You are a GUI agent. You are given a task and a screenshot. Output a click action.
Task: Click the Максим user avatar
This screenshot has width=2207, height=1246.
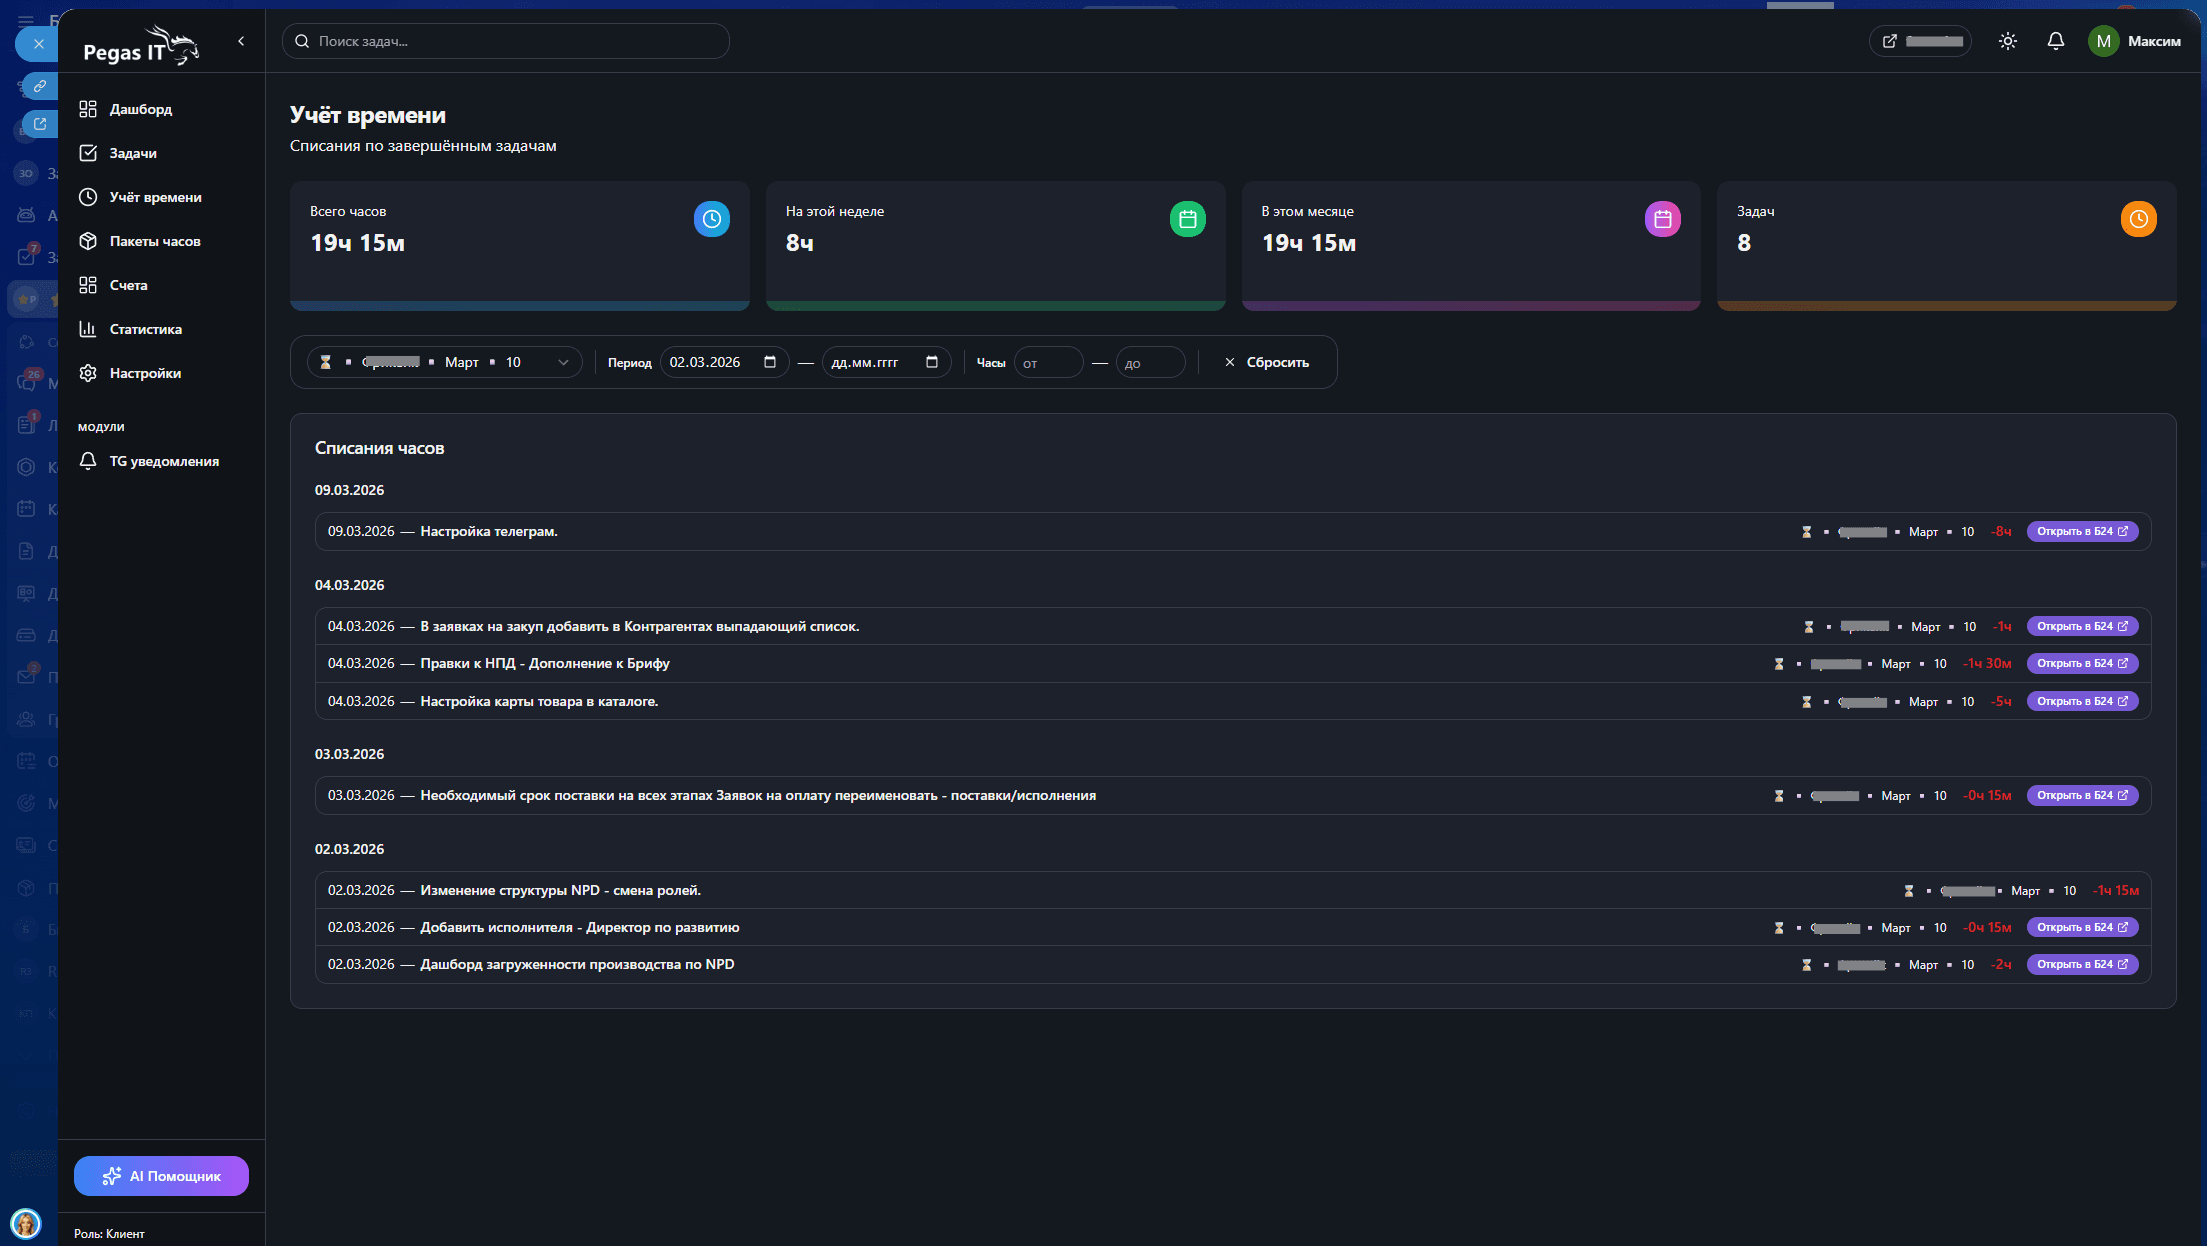point(2103,41)
